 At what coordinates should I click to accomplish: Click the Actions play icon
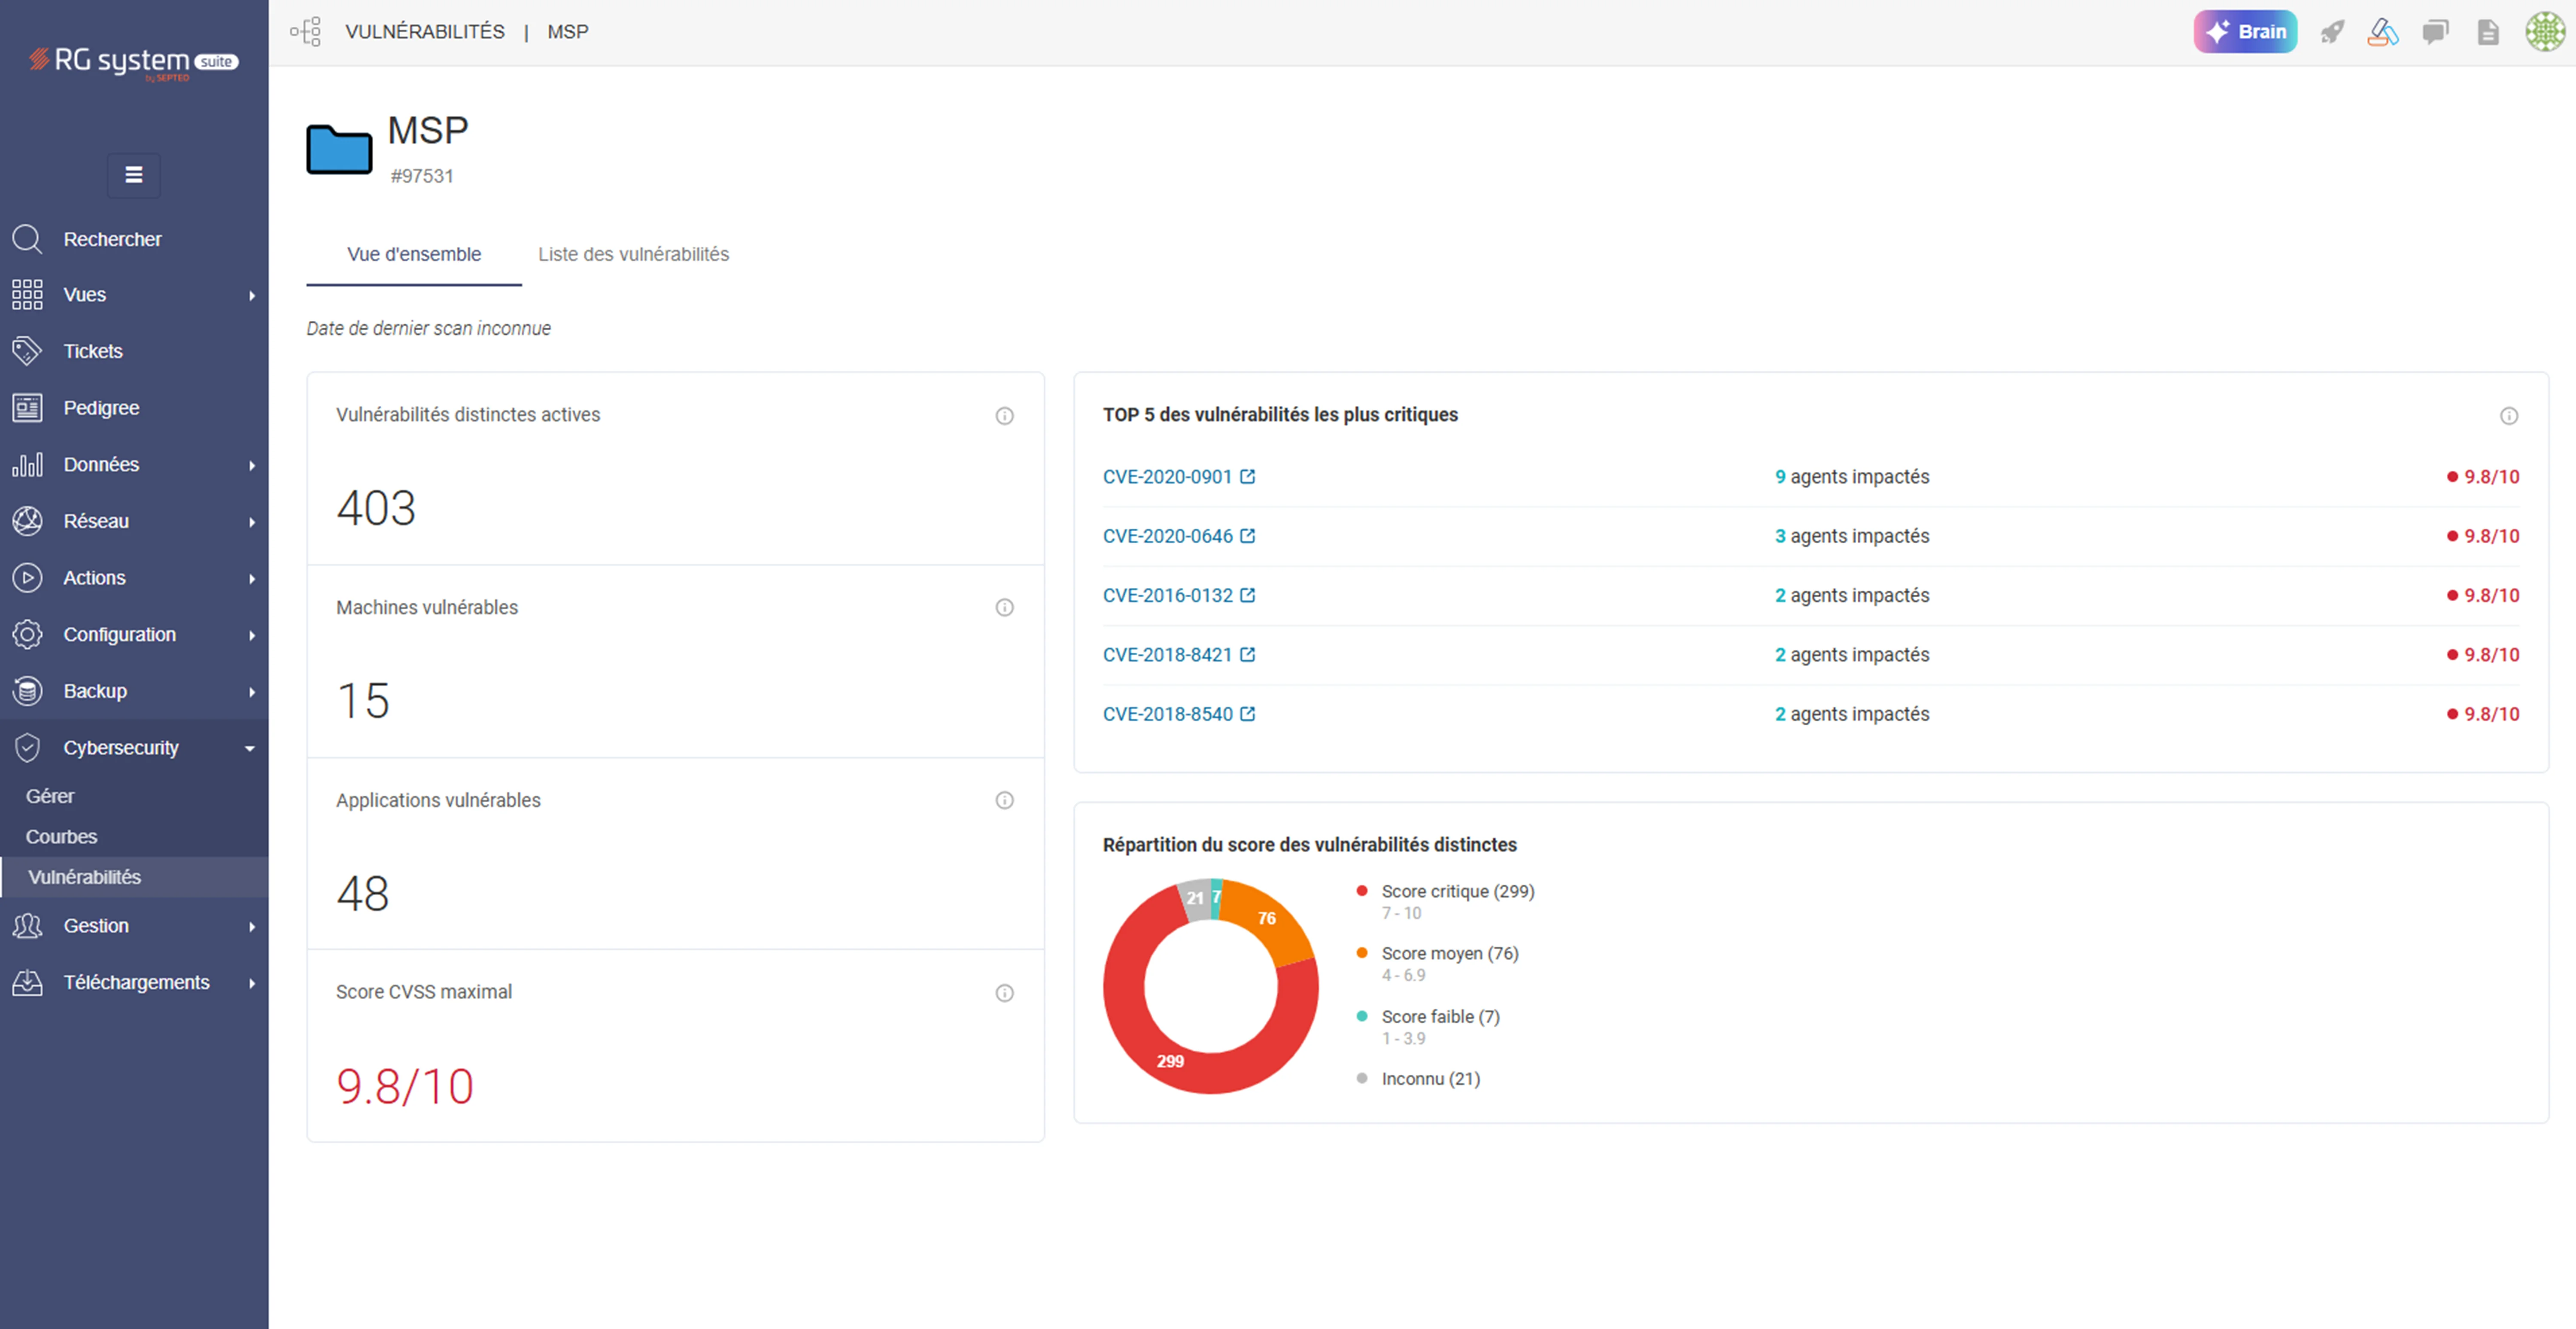point(27,578)
